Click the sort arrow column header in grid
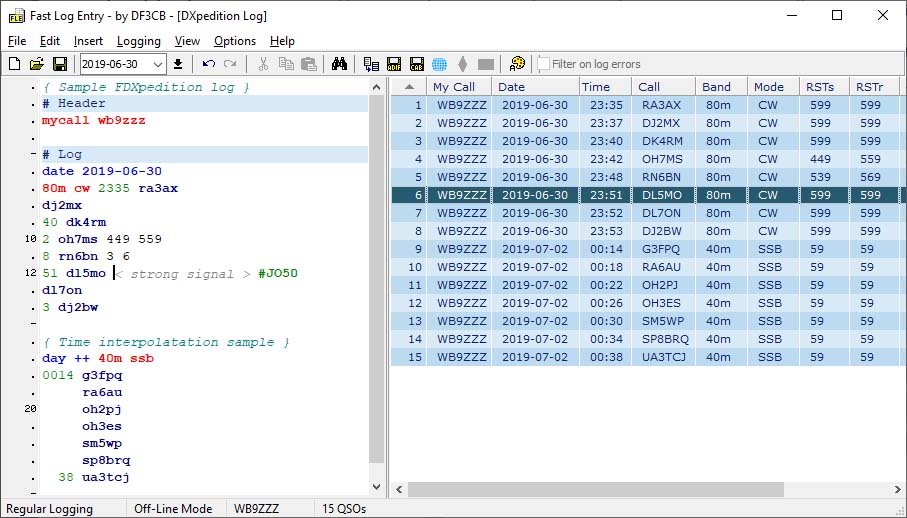Screen dimensions: 907x518 point(408,87)
